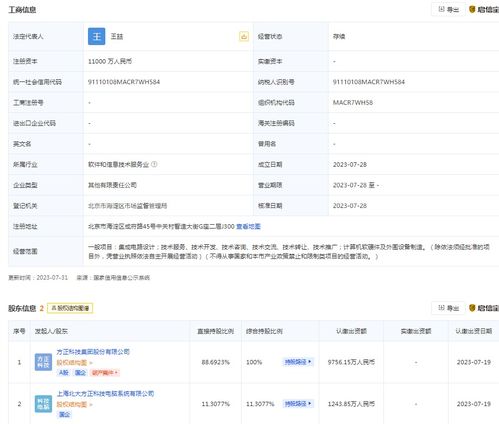Select 2023-07-19 date in 方正科技集团 row
This screenshot has height=424, width=499.
click(474, 362)
